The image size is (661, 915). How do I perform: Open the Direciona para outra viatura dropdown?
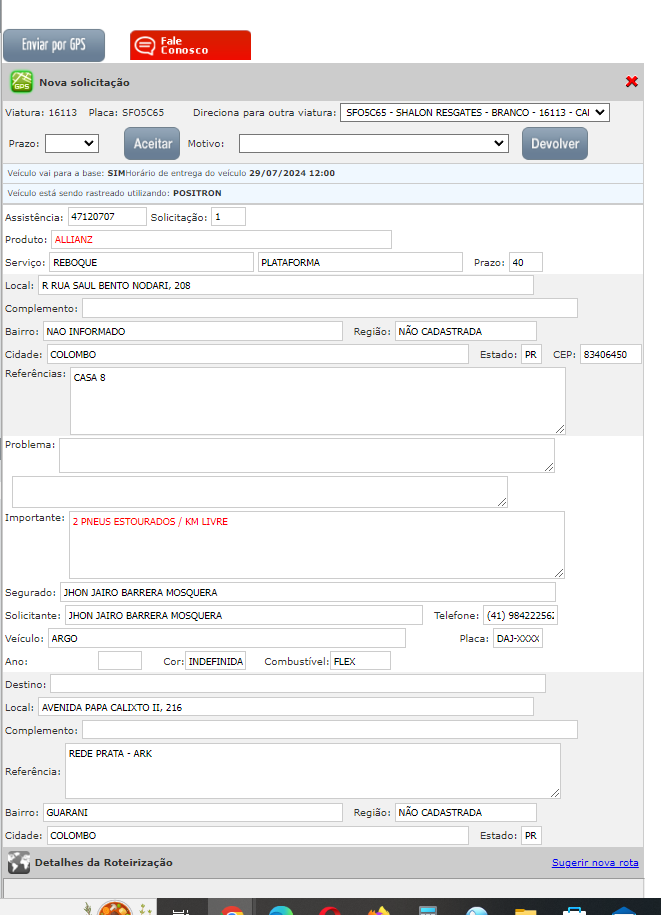(475, 113)
